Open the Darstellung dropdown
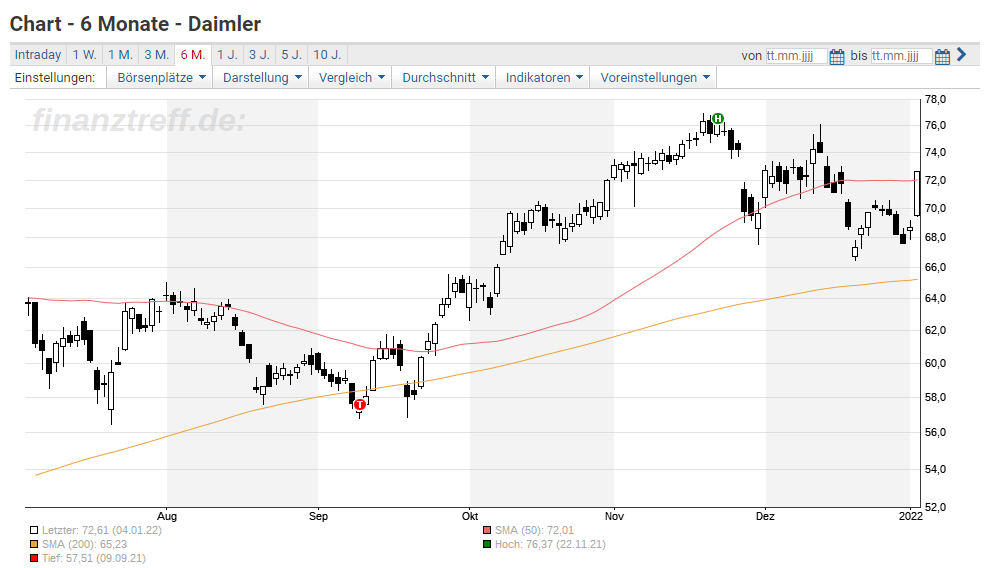Image resolution: width=984 pixels, height=568 pixels. 262,78
